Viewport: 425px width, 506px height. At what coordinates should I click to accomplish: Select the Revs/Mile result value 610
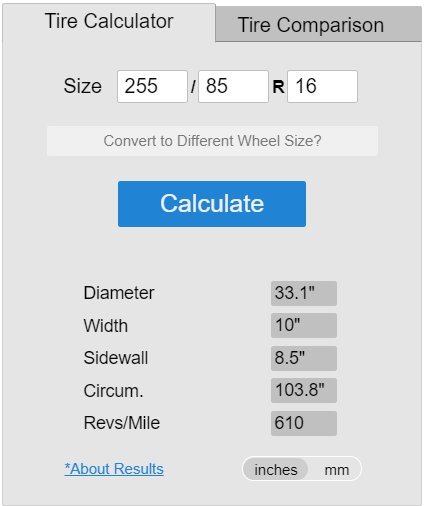[304, 423]
